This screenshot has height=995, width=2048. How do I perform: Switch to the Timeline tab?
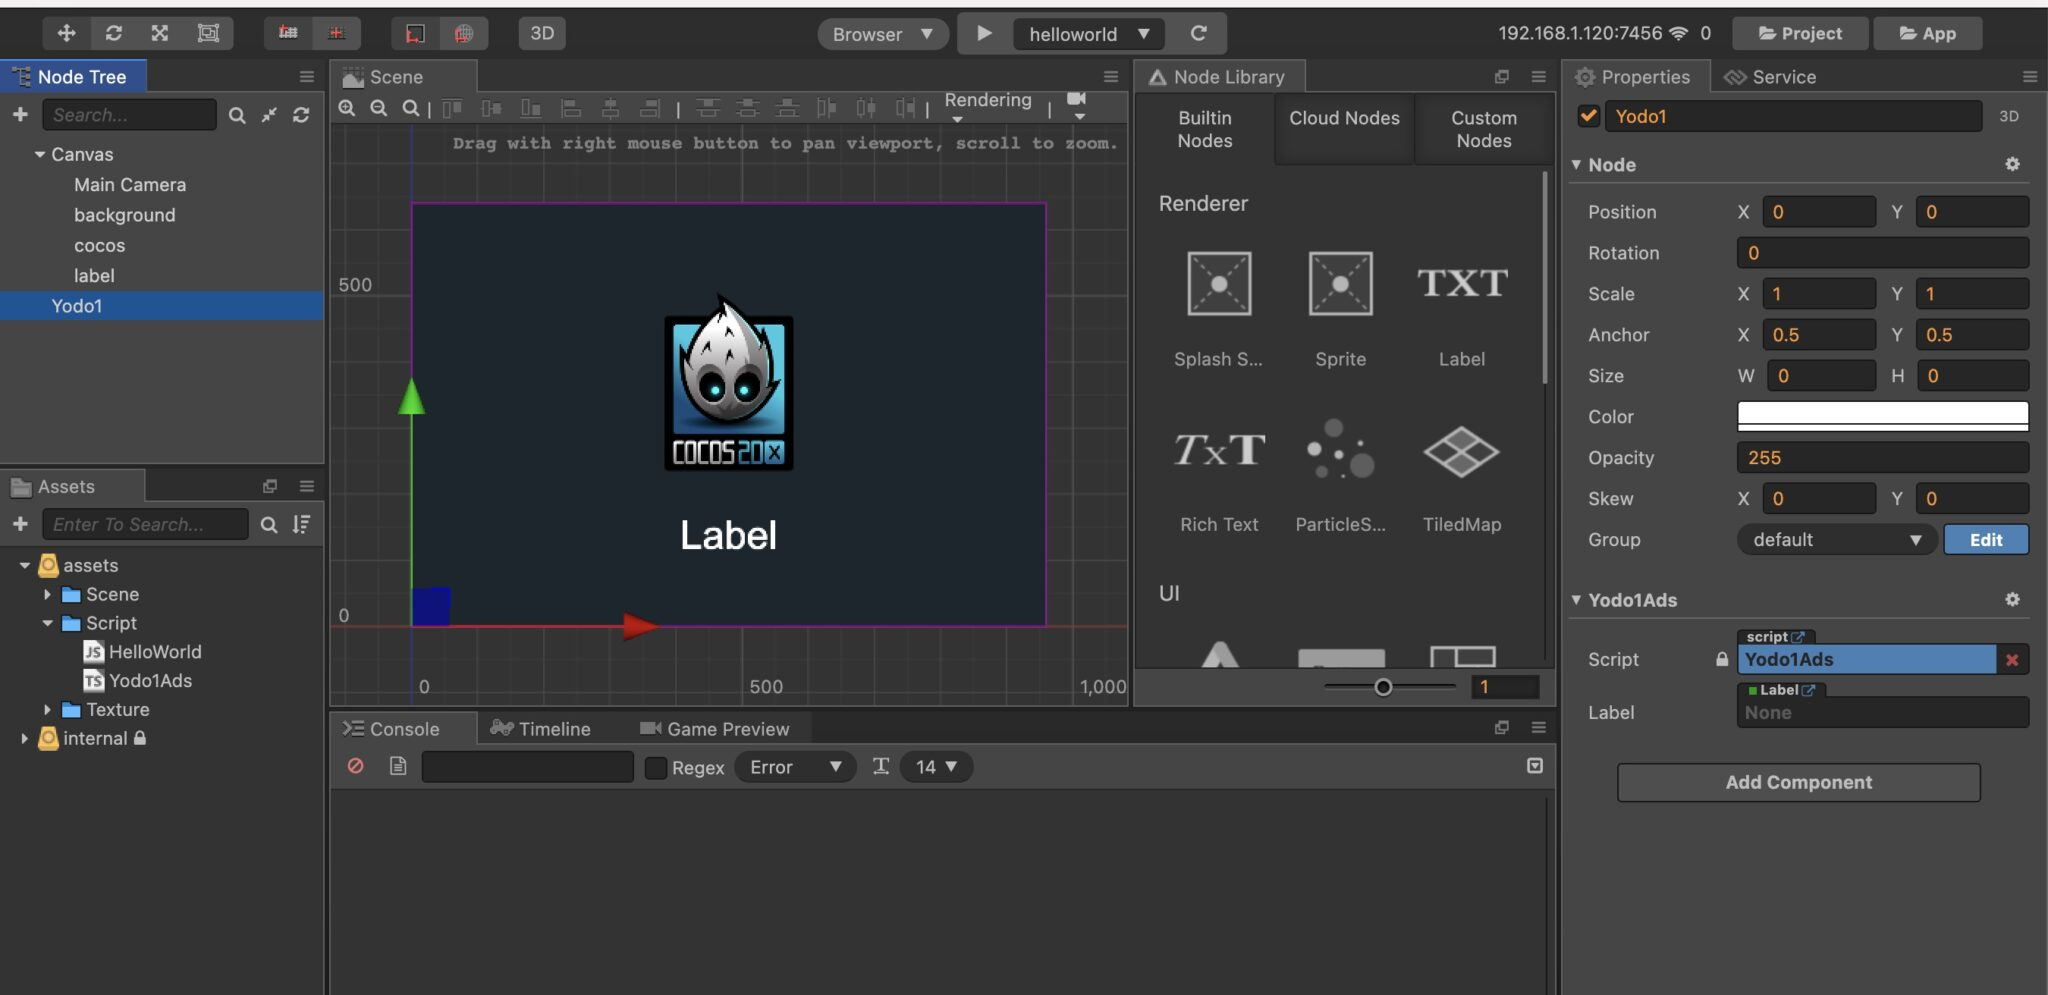pyautogui.click(x=541, y=729)
